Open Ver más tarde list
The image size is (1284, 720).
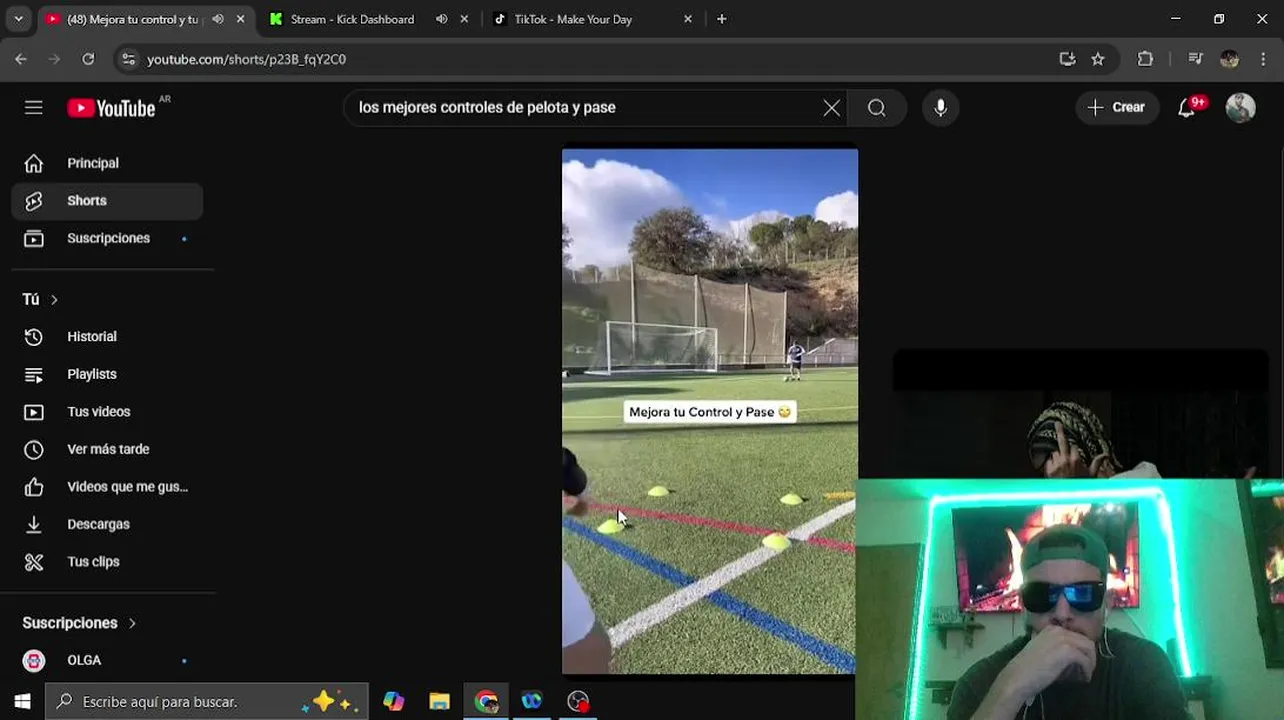coord(107,449)
